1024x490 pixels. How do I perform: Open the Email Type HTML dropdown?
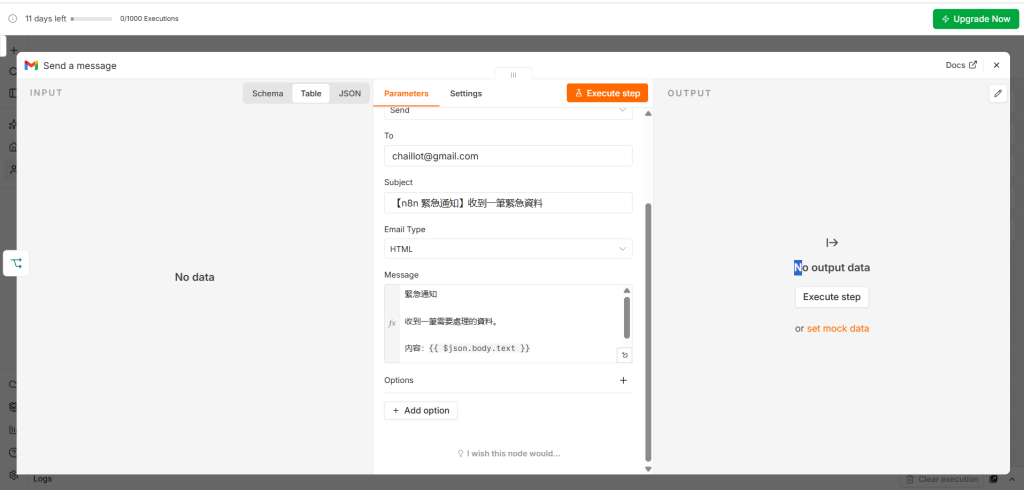point(508,249)
